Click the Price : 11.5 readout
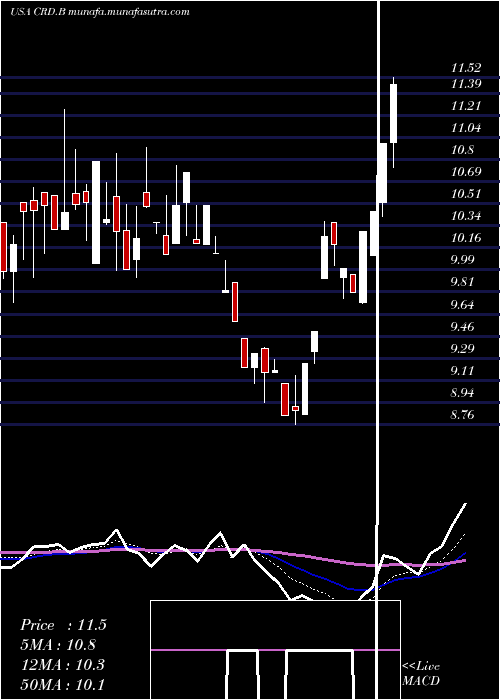Screen dimensions: 500x700 coord(63,625)
